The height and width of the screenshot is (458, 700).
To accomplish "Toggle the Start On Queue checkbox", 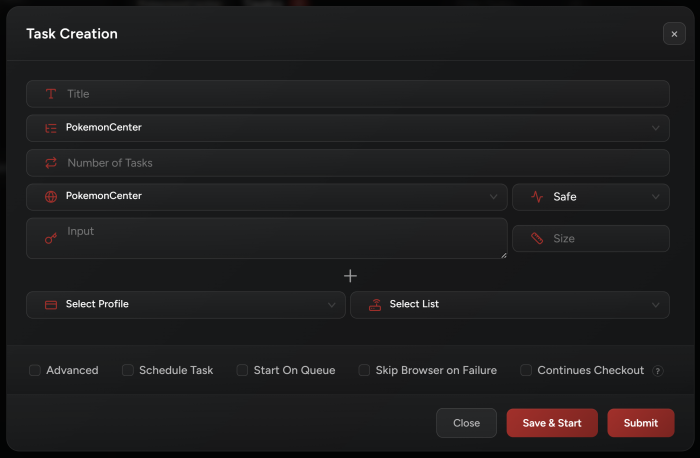I will coord(242,371).
